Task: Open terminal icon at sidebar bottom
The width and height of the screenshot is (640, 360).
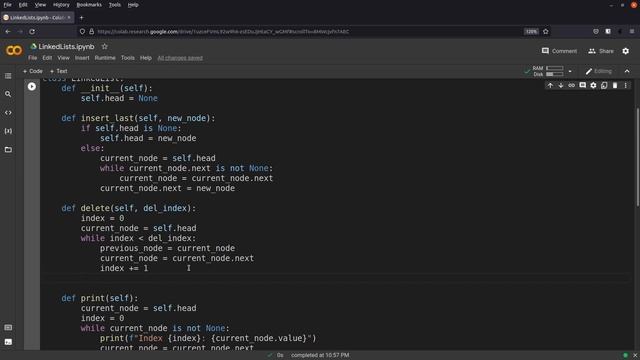Action: pyautogui.click(x=8, y=342)
